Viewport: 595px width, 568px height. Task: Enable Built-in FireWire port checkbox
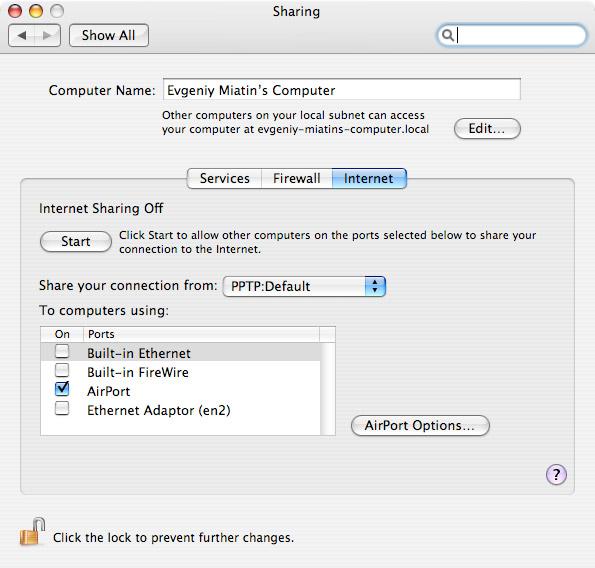pyautogui.click(x=62, y=370)
